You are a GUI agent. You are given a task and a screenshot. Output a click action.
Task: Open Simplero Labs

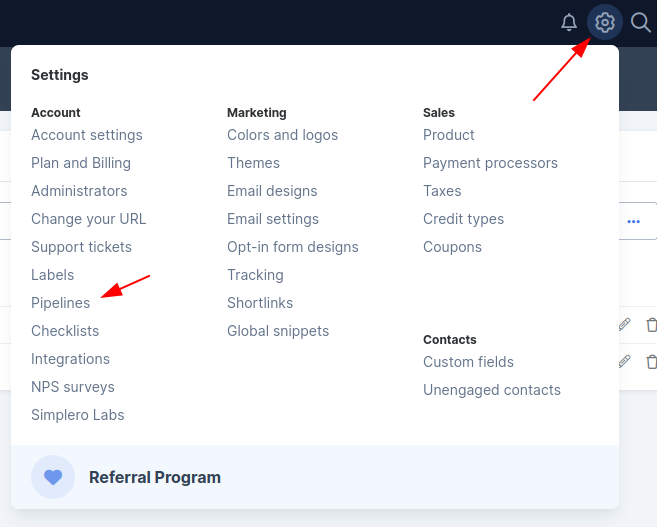78,415
